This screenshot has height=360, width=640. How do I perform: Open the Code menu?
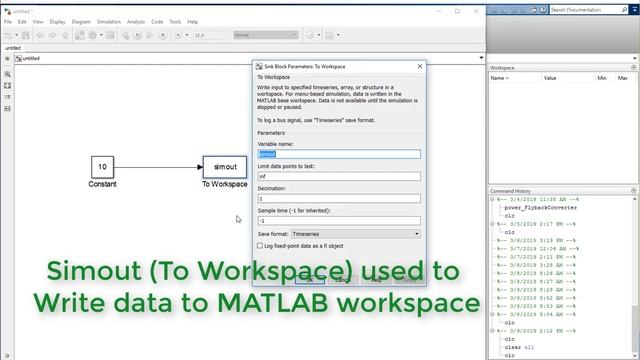(x=157, y=22)
